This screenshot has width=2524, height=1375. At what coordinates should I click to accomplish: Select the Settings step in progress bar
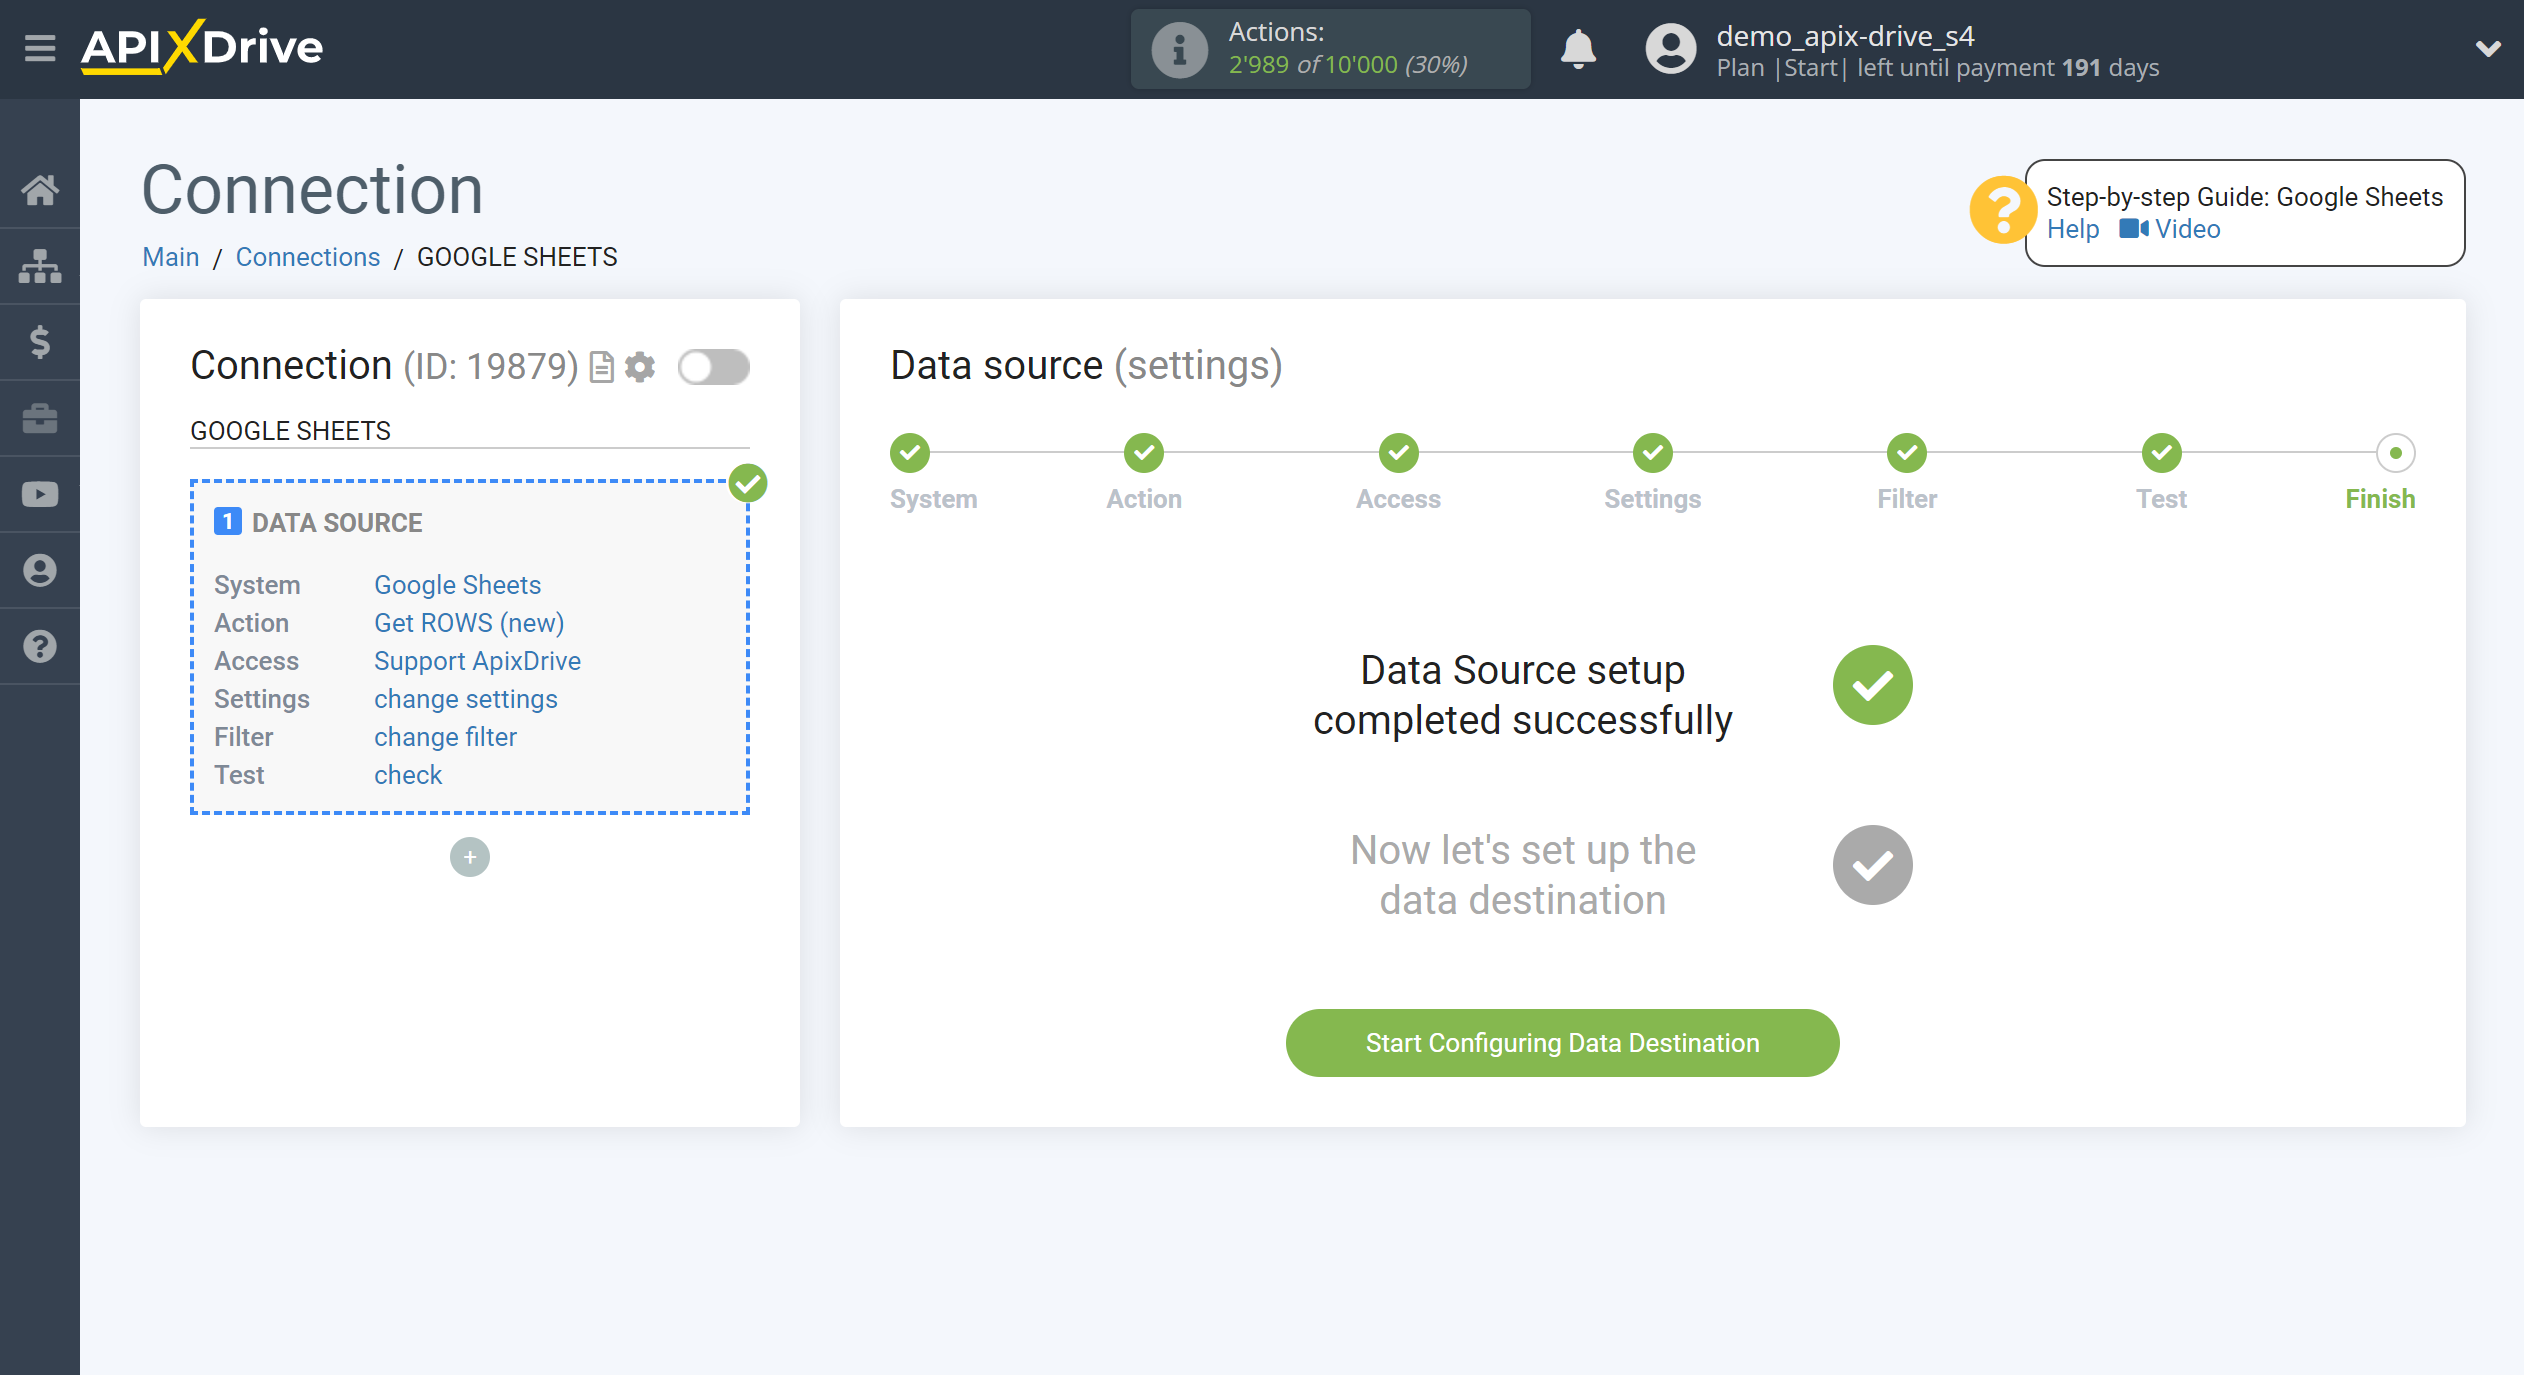[x=1654, y=454]
